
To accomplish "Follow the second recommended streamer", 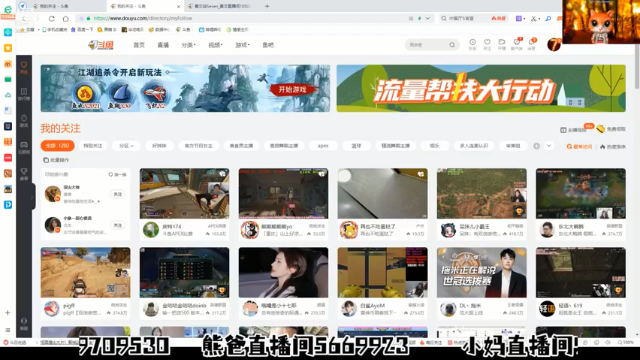I will (118, 225).
